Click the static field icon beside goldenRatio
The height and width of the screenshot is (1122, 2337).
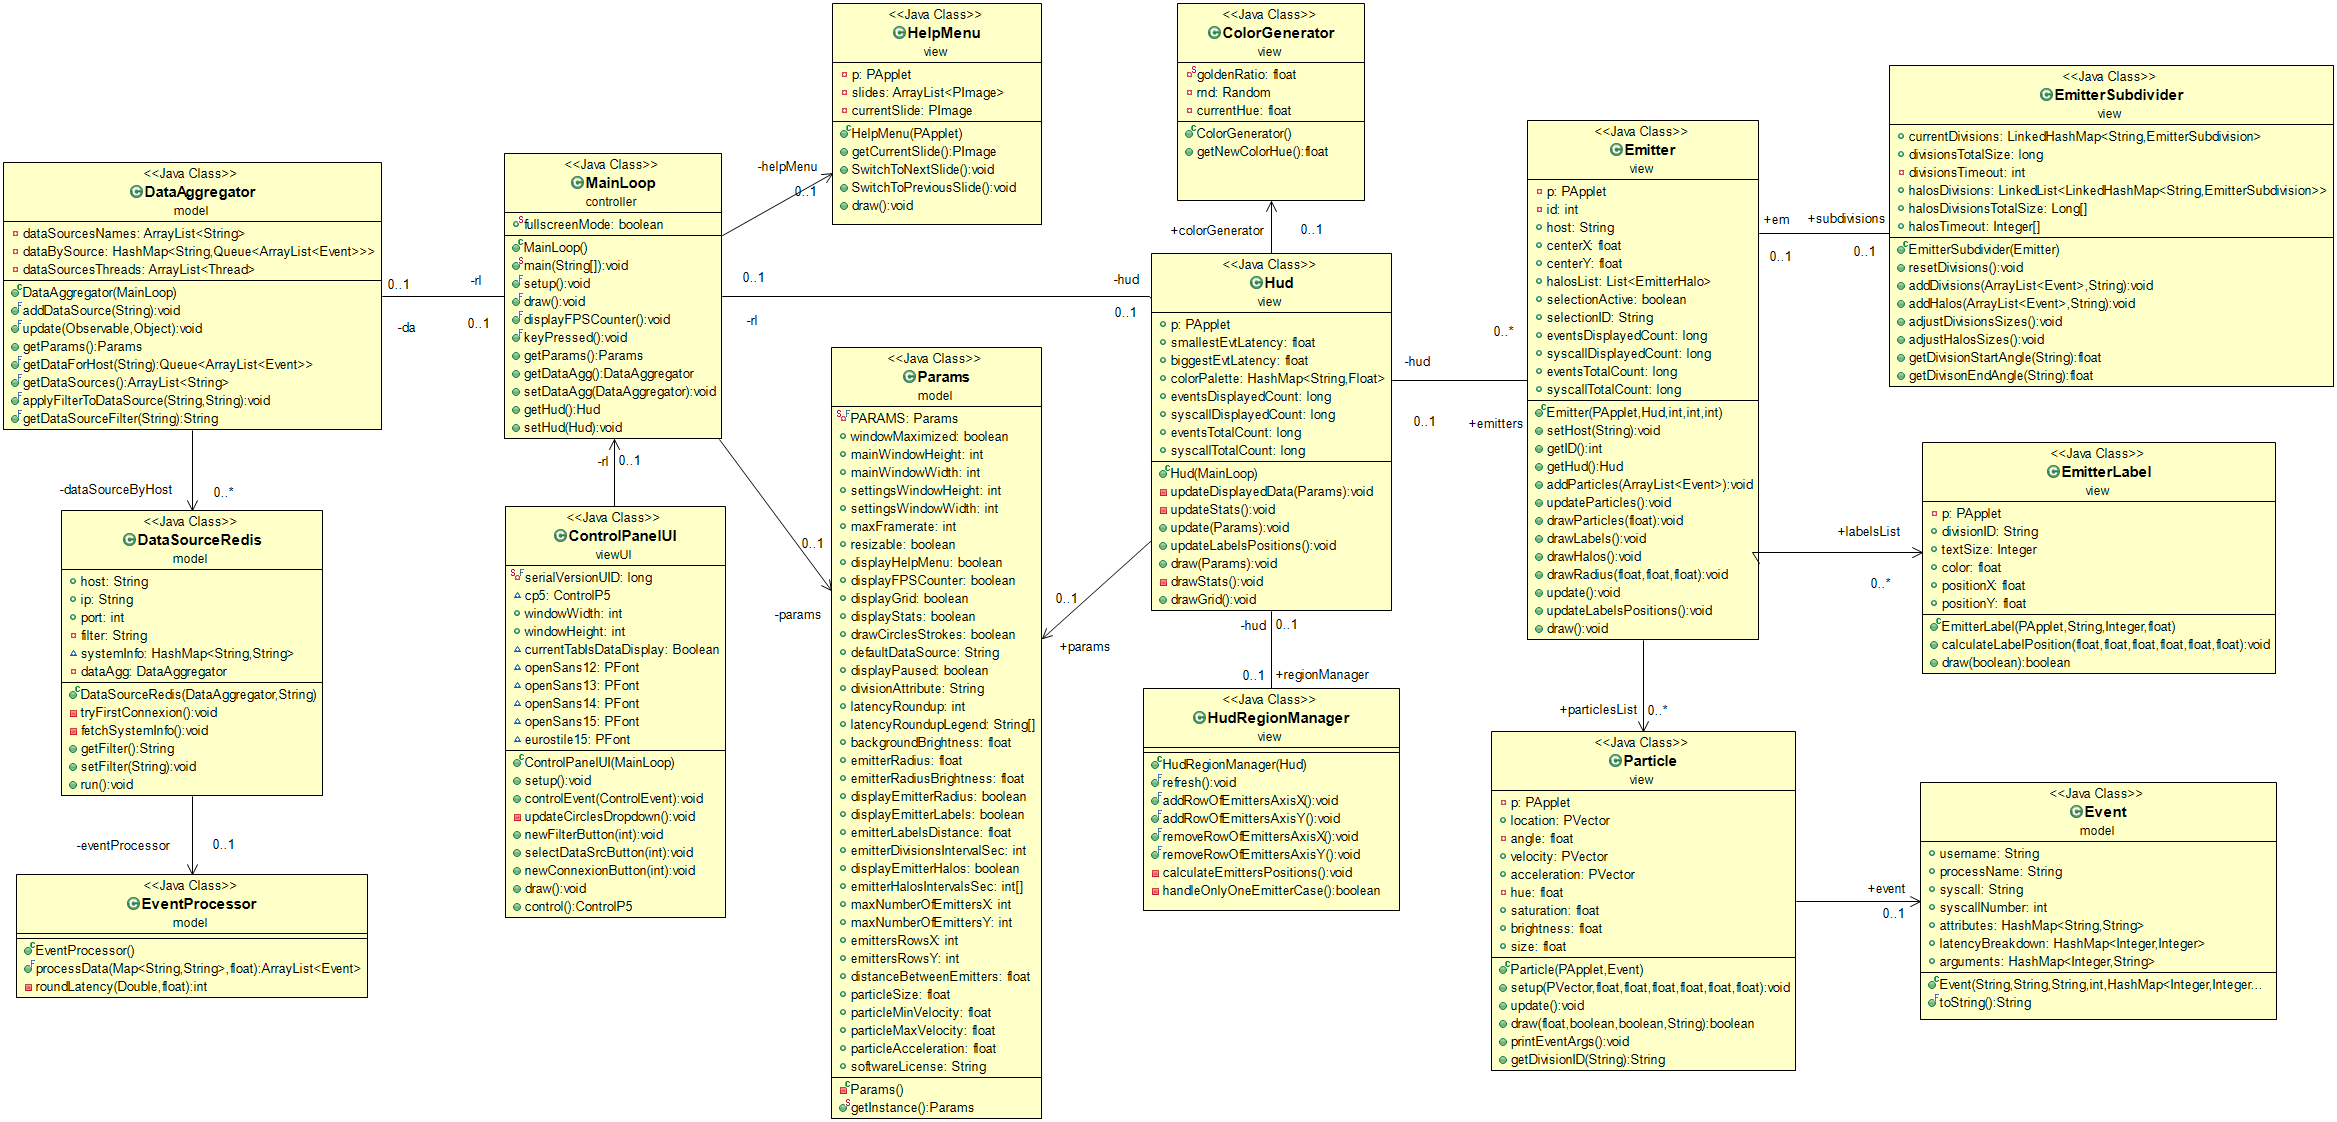[x=1191, y=74]
